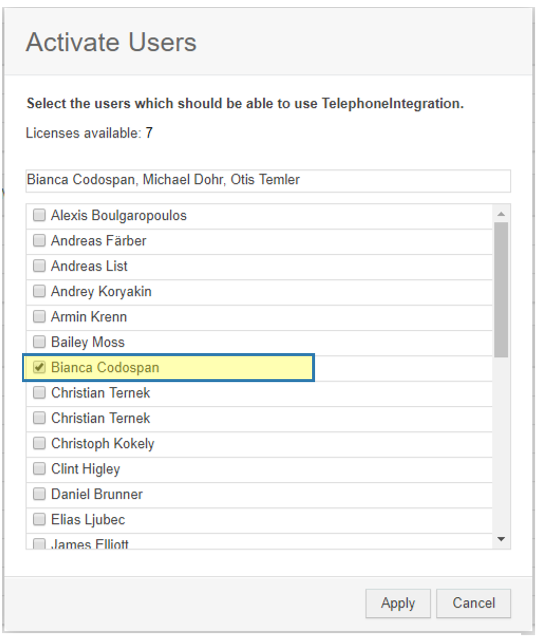Select the second Christian Ternek row
This screenshot has height=638, width=541.
[x=259, y=418]
